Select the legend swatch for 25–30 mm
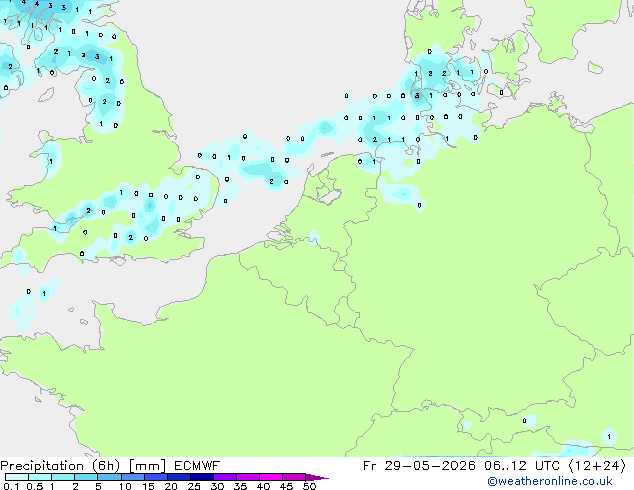 pyautogui.click(x=202, y=477)
